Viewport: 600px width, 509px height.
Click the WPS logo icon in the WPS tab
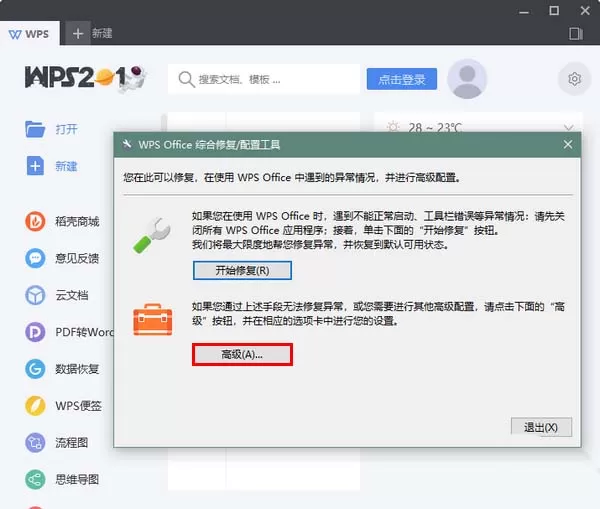click(15, 34)
